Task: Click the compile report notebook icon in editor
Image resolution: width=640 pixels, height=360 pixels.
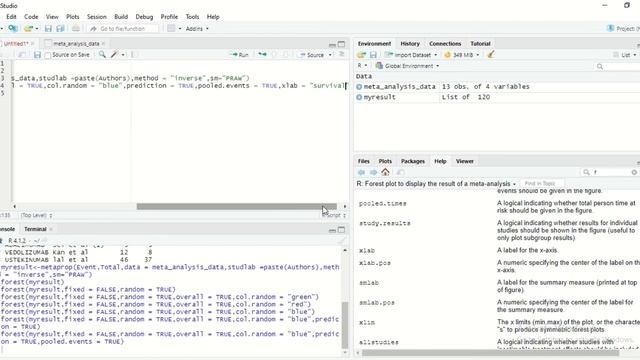Action: pos(134,55)
